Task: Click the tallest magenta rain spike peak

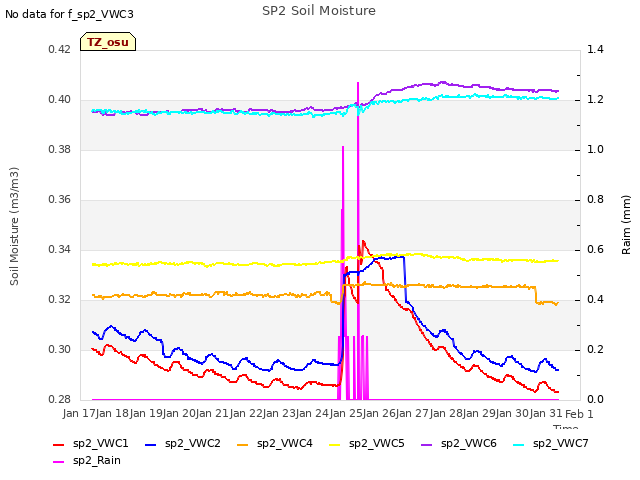Action: click(358, 83)
